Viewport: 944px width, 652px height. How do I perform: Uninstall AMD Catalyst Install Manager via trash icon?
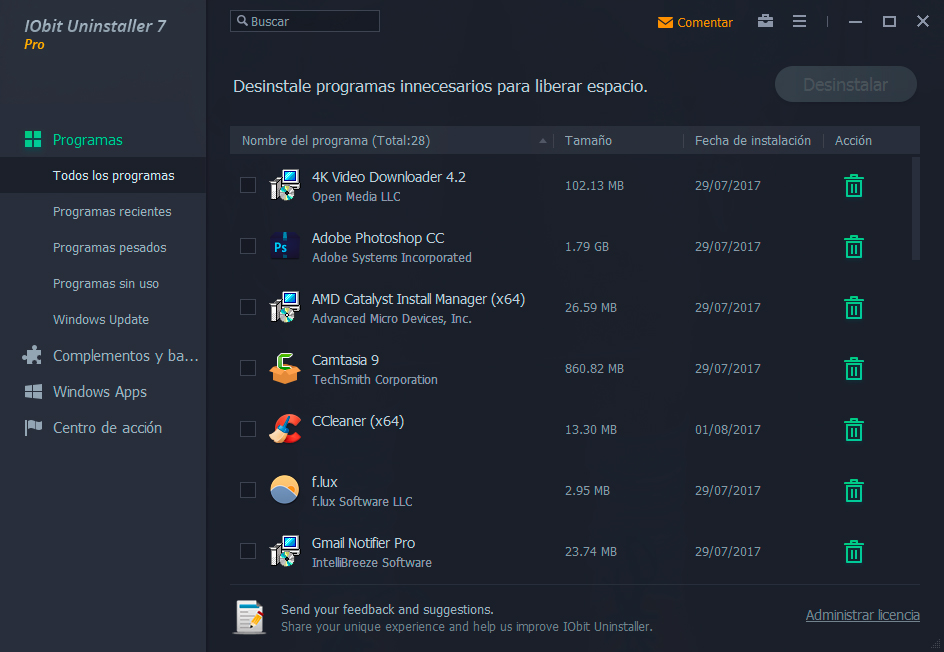point(854,308)
